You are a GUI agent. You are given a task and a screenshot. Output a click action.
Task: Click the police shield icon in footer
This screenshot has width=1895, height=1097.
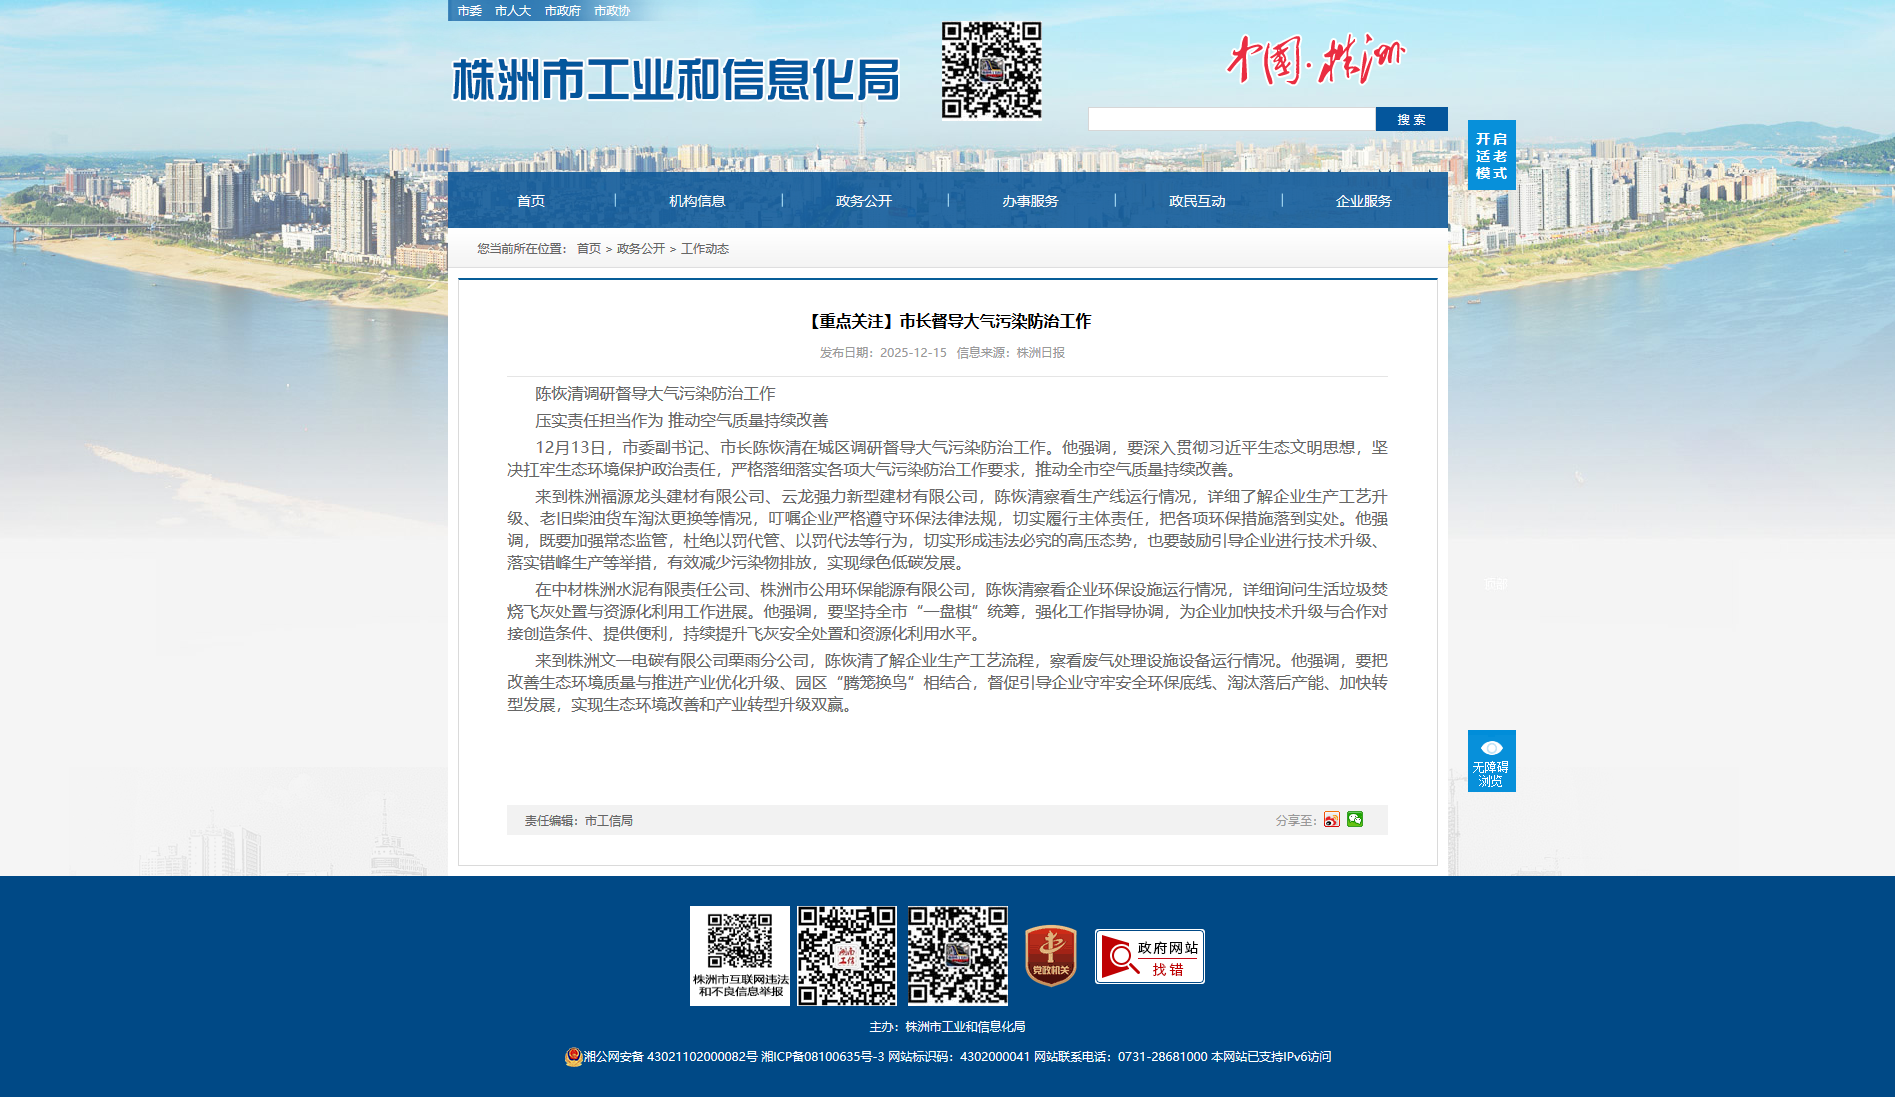(573, 1057)
